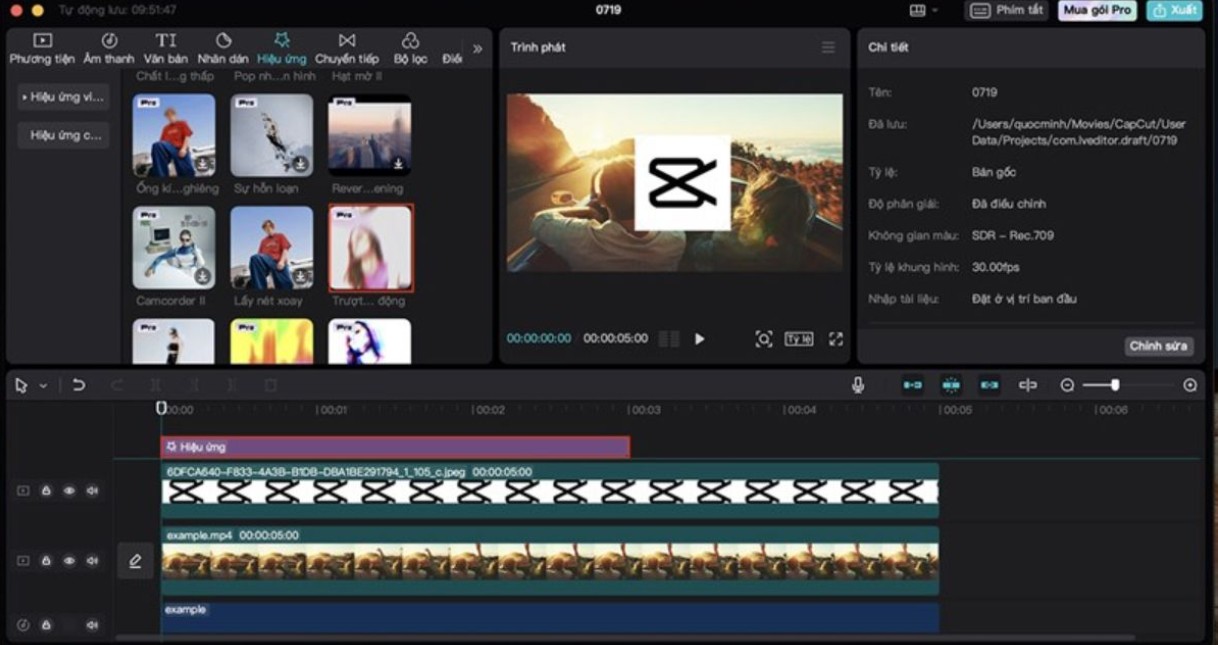Click the zoom-in magnifier on timeline
This screenshot has height=645, width=1218.
1190,385
